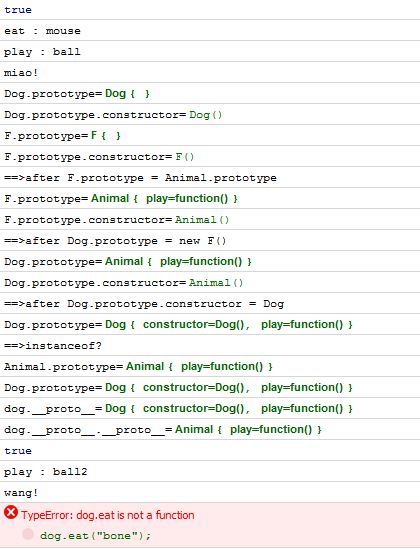This screenshot has height=549, width=420.
Task: Open Dog object in dog.__proto__= row
Action: click(229, 409)
